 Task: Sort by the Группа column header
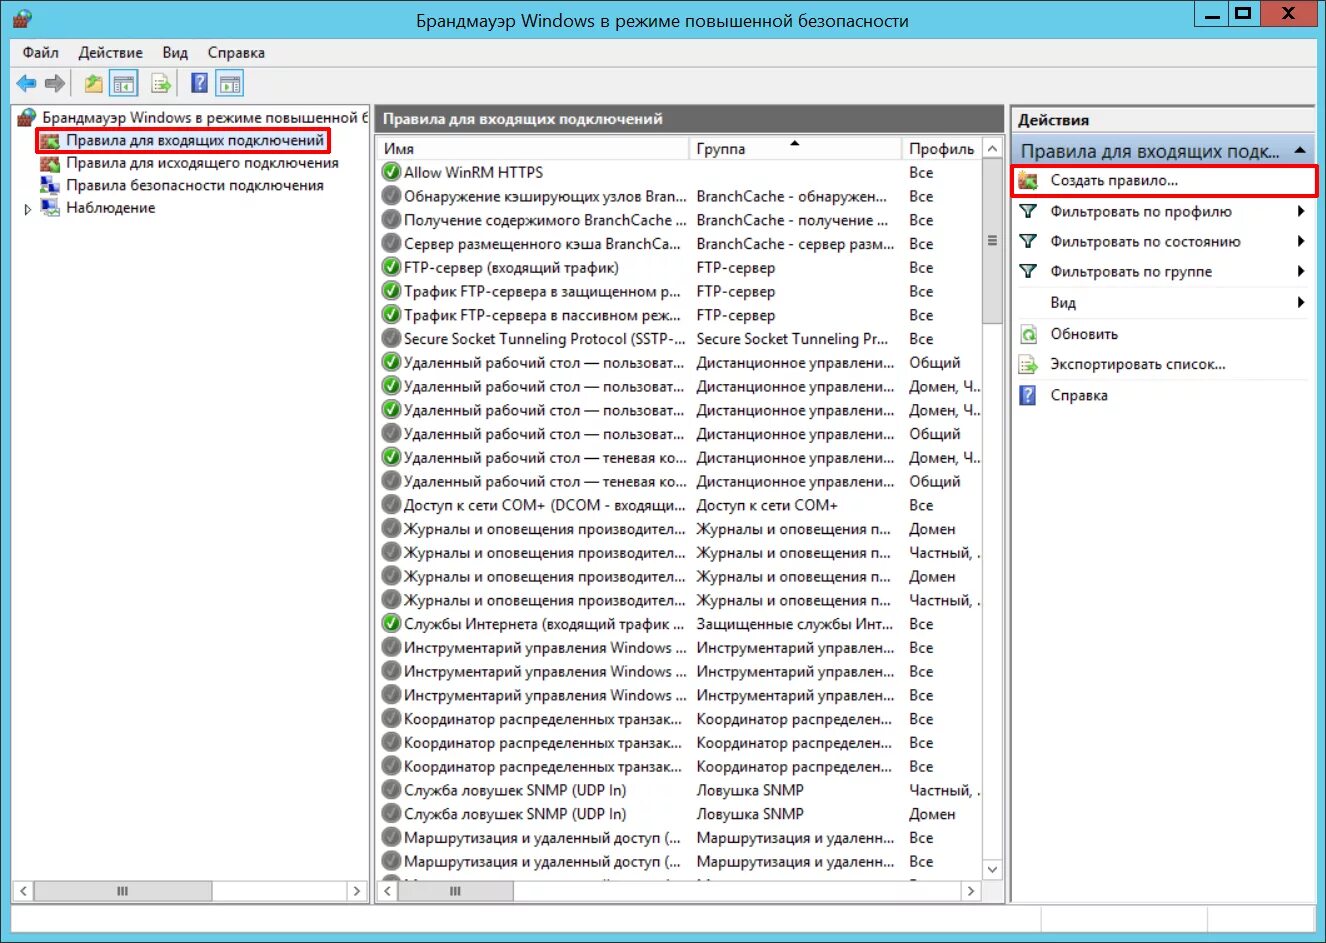pos(796,148)
